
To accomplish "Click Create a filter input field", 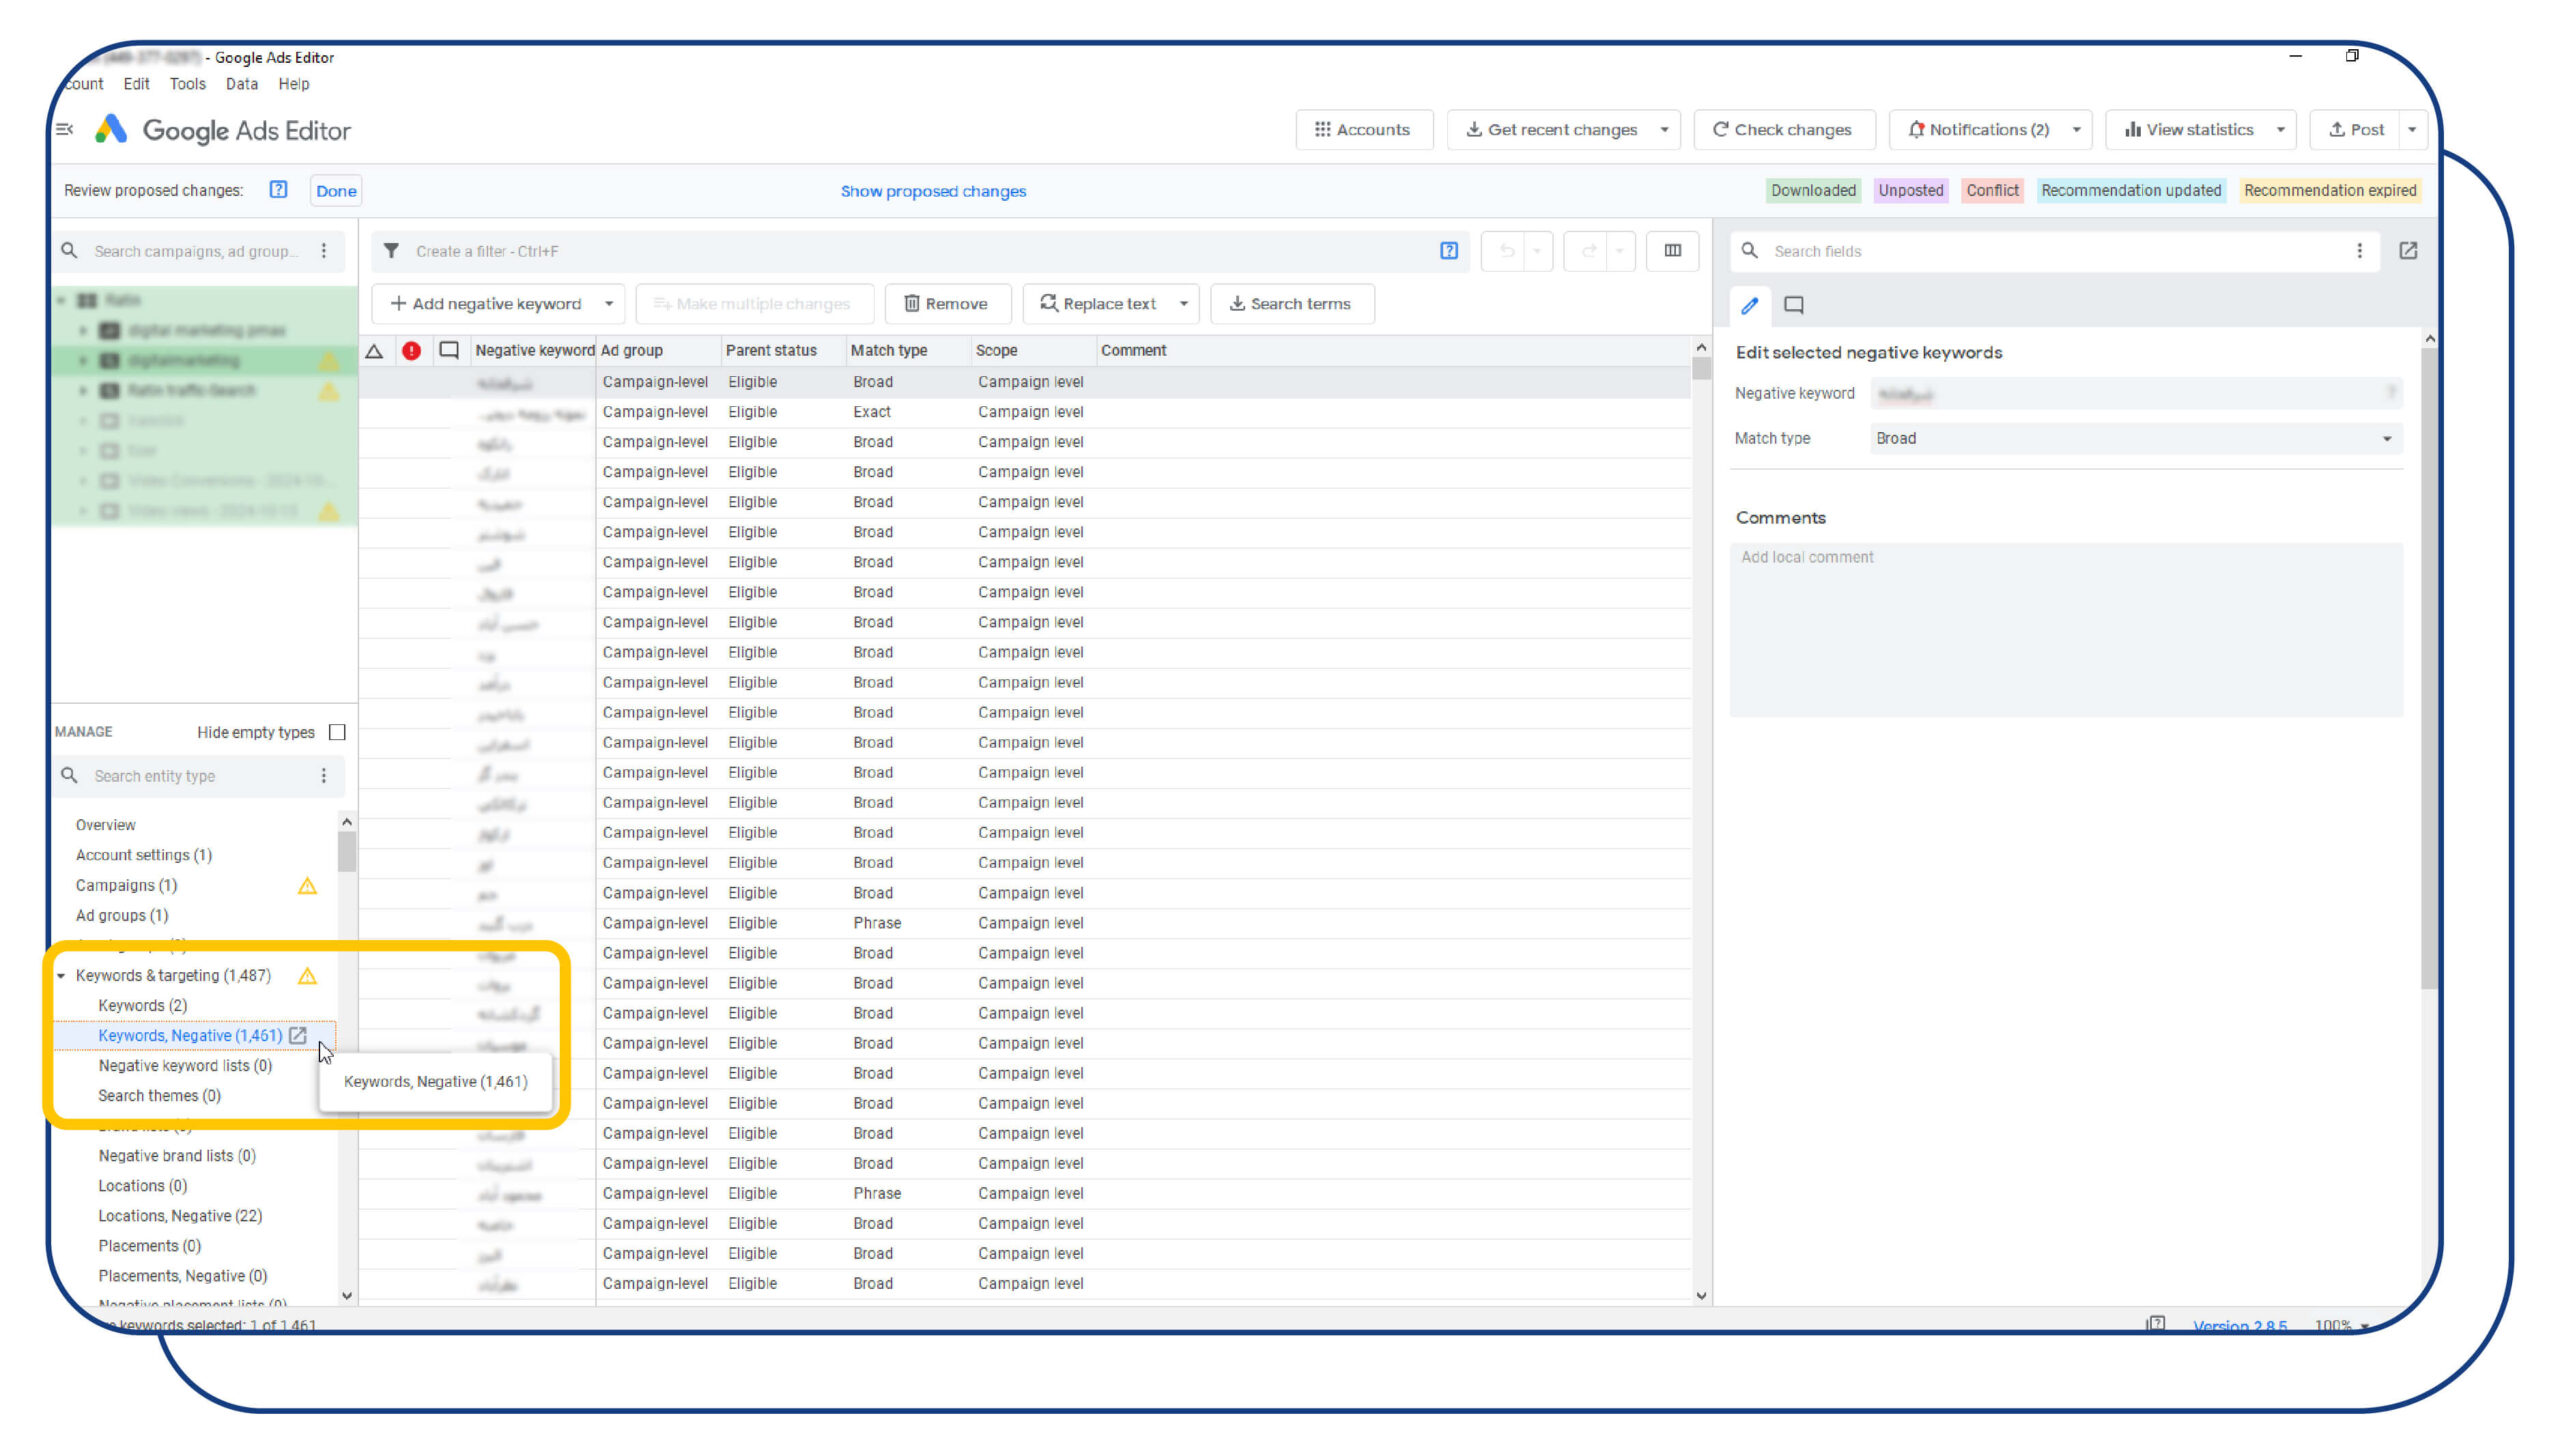I will [920, 251].
